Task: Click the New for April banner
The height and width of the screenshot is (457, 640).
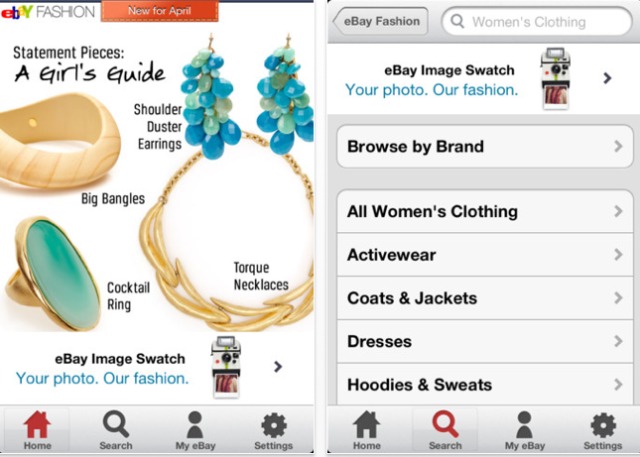Action: pos(160,11)
